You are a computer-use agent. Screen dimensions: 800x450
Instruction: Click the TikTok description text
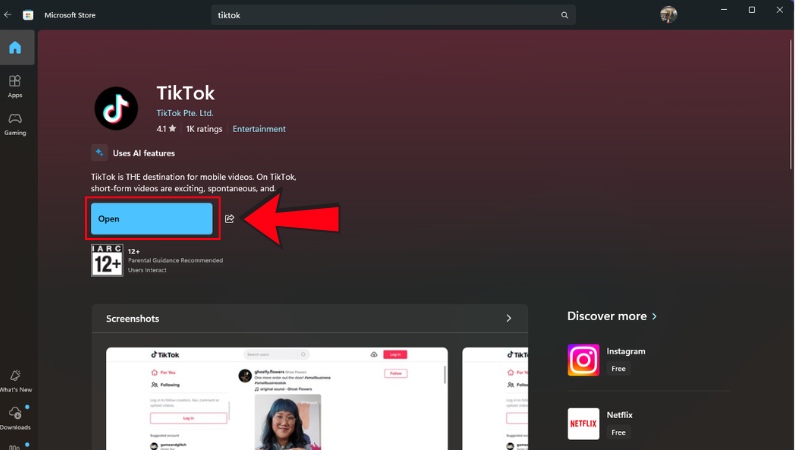[194, 183]
